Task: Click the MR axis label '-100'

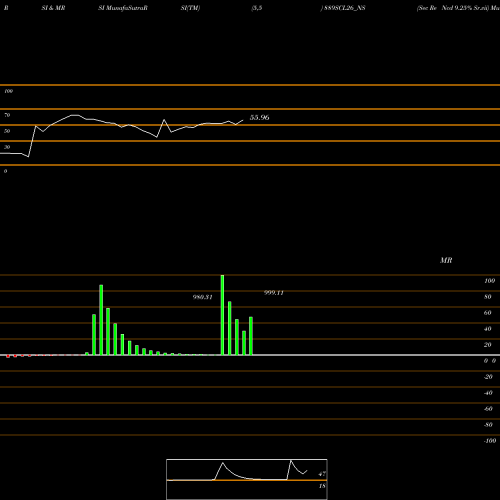Action: tap(490, 441)
